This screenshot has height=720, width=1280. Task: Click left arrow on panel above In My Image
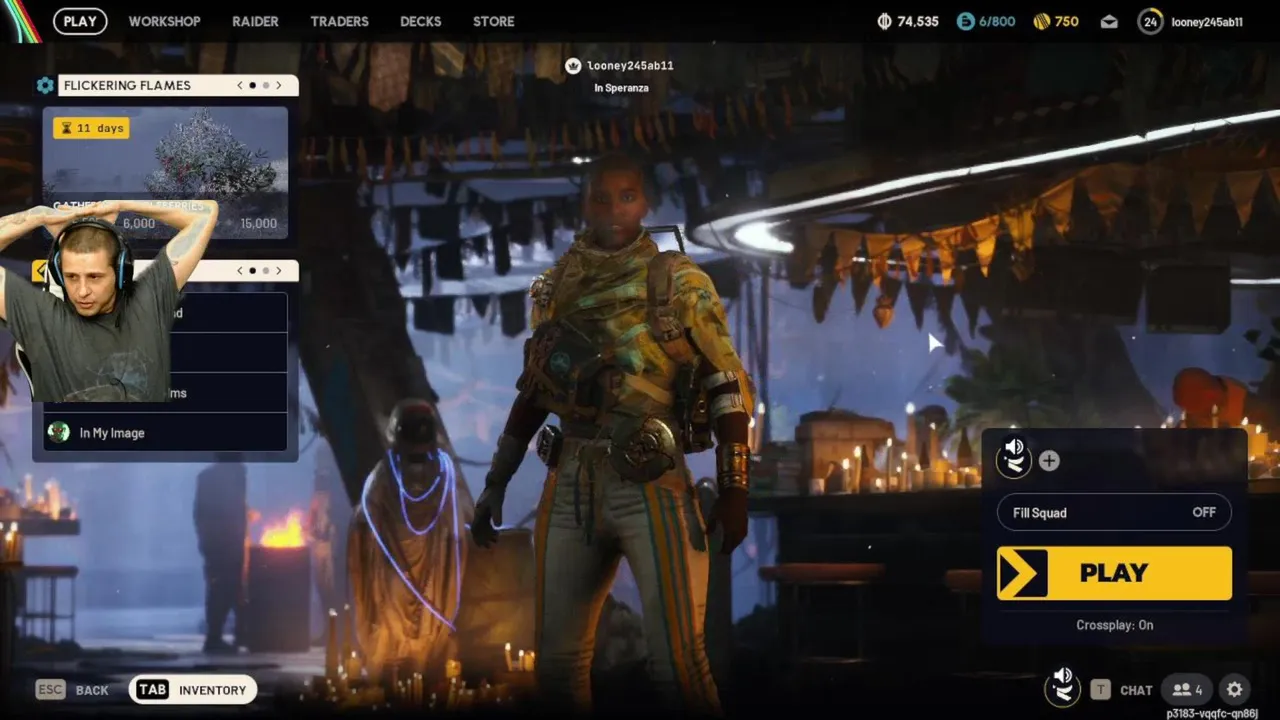click(x=240, y=271)
